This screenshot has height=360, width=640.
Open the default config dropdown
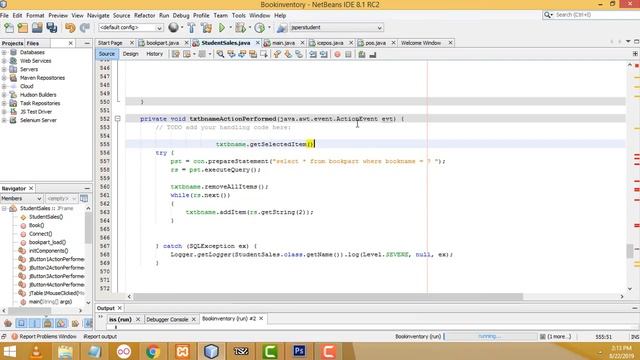click(x=131, y=27)
